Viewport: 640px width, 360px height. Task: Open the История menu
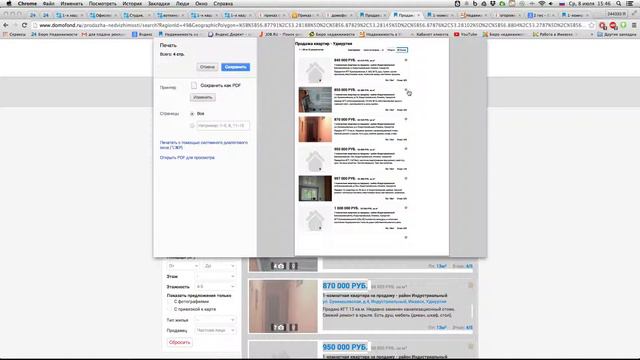[x=132, y=3]
